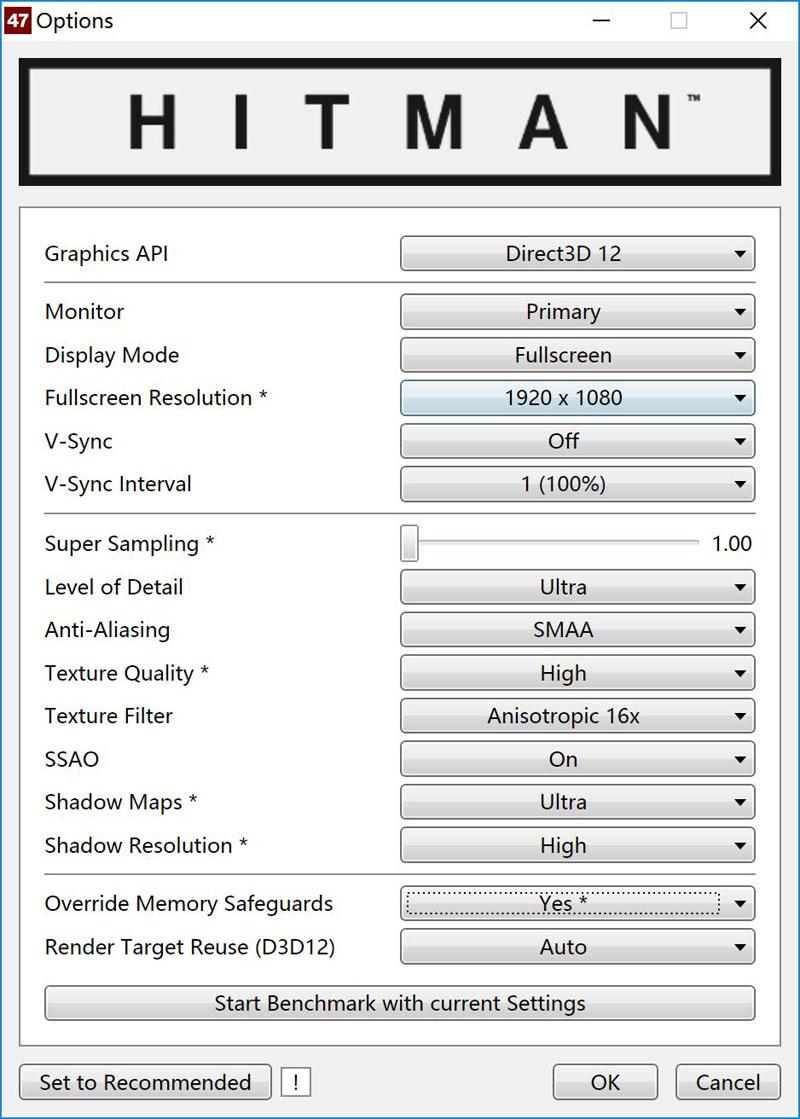800x1119 pixels.
Task: Click the Super Sampling slider handle
Action: tap(410, 543)
